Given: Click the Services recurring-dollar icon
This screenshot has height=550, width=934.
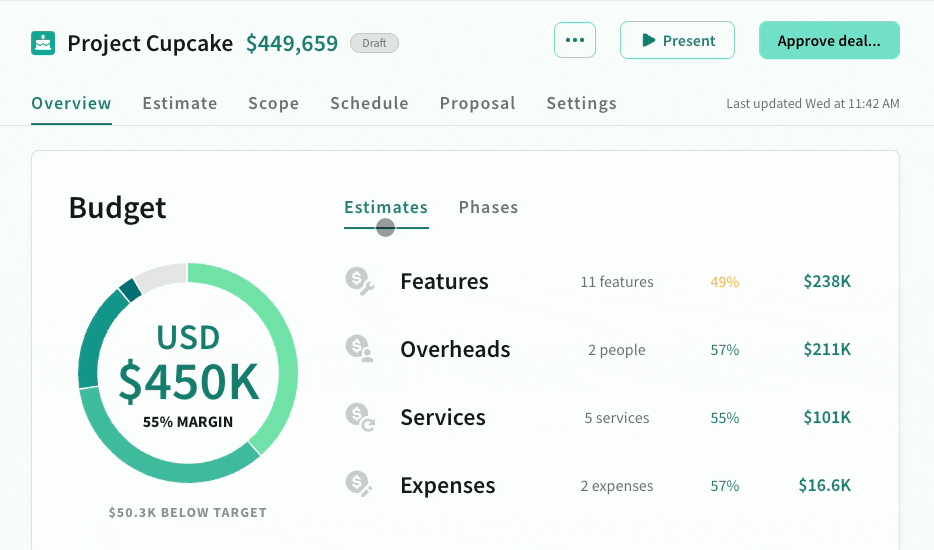Looking at the screenshot, I should click(x=359, y=417).
